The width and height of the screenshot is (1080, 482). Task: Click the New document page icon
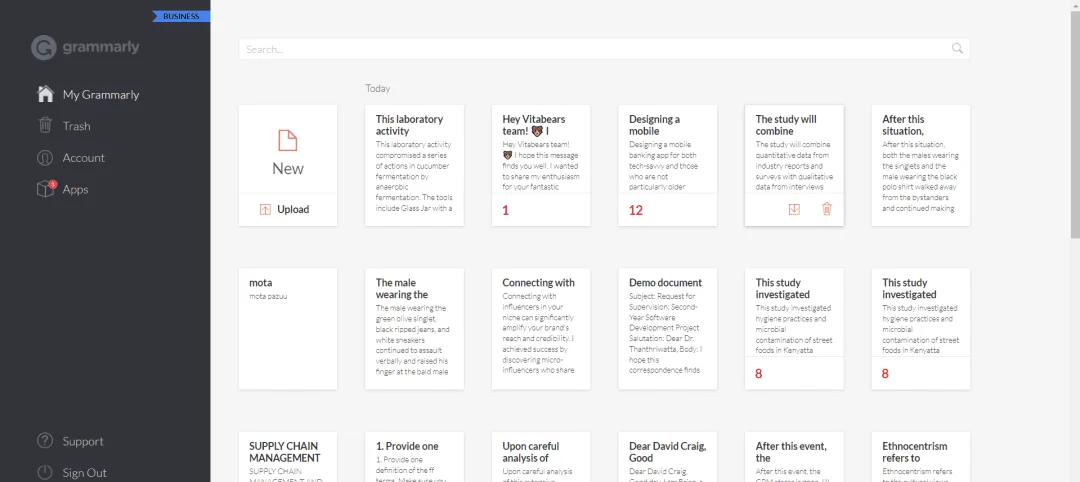pyautogui.click(x=288, y=140)
